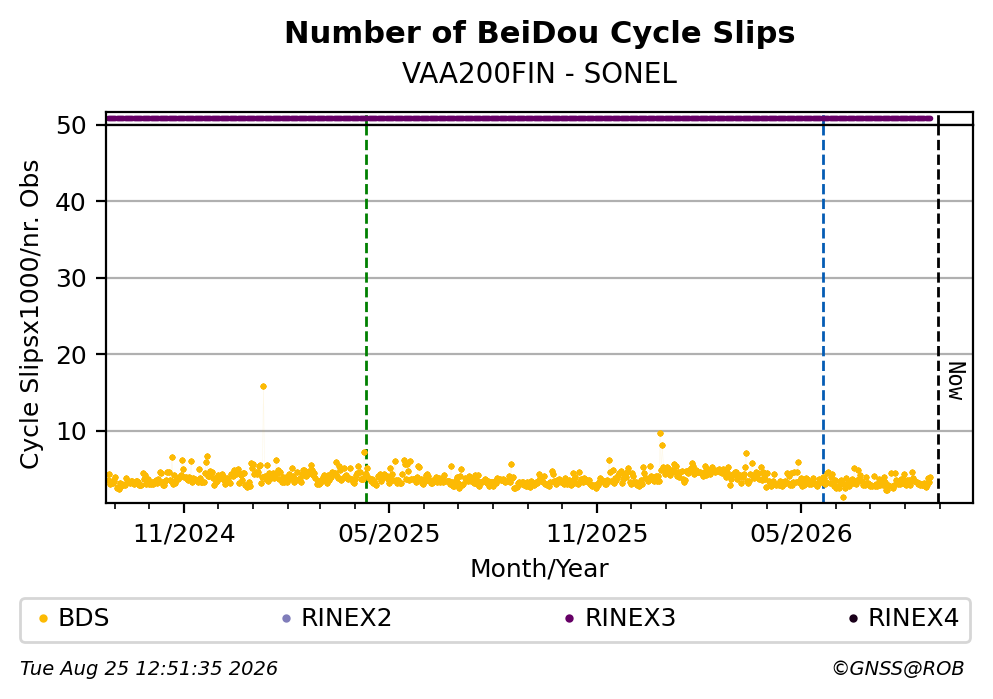
Task: Select the yellow peak point near 11/2025 spike
Action: coord(661,434)
